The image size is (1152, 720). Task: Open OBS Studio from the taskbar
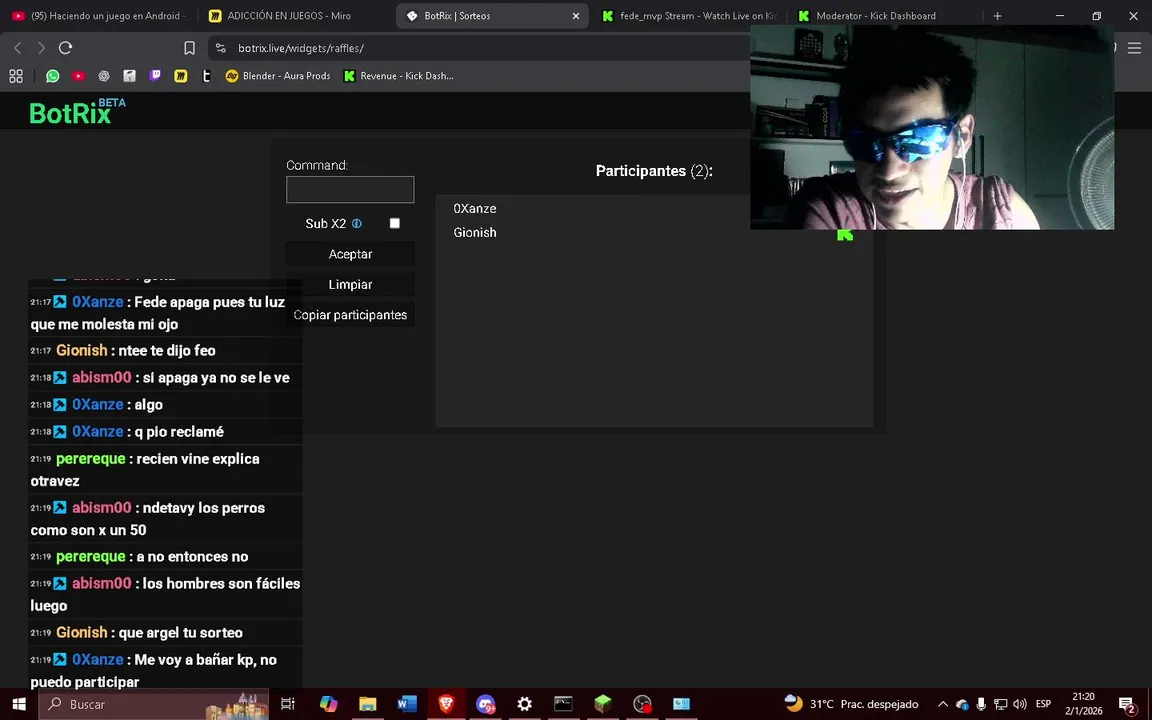click(642, 704)
